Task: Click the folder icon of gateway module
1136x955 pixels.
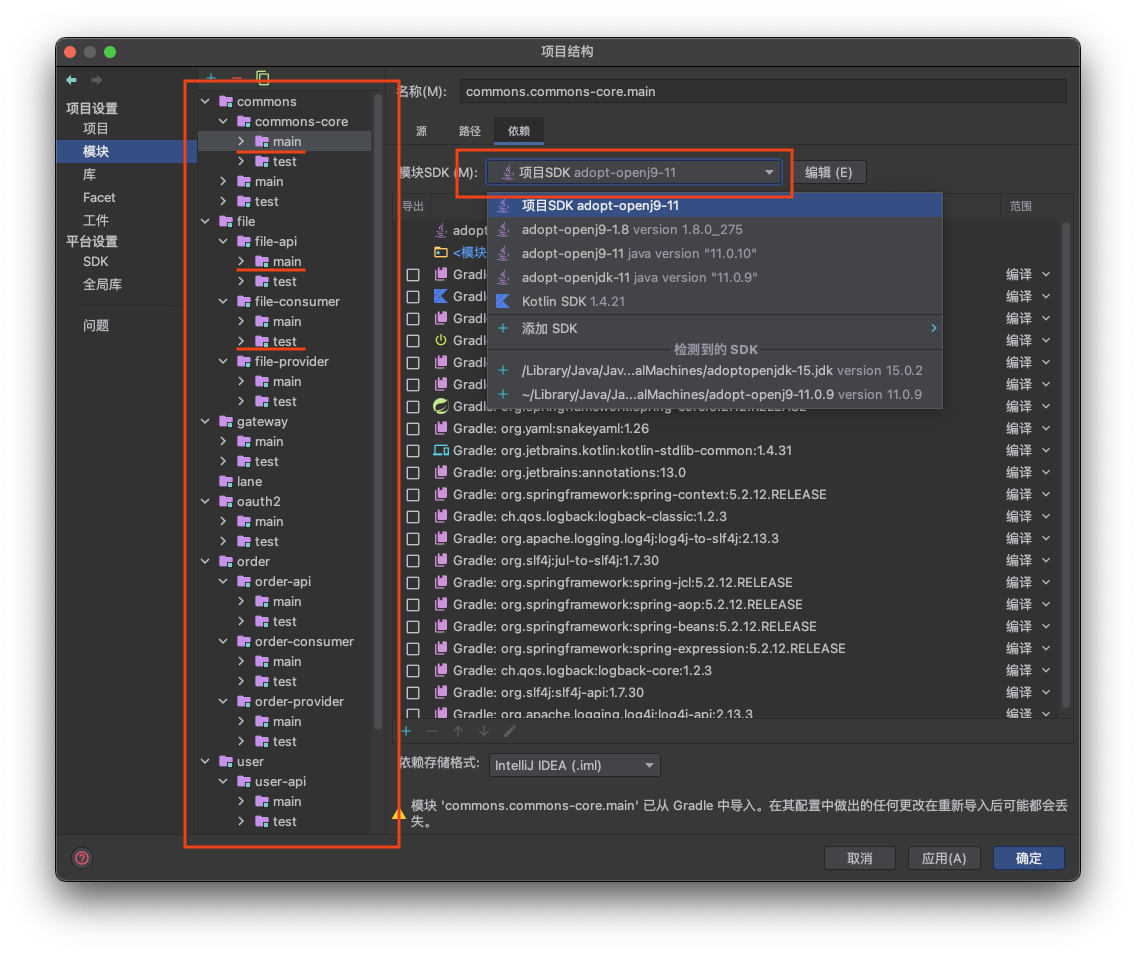Action: (226, 421)
